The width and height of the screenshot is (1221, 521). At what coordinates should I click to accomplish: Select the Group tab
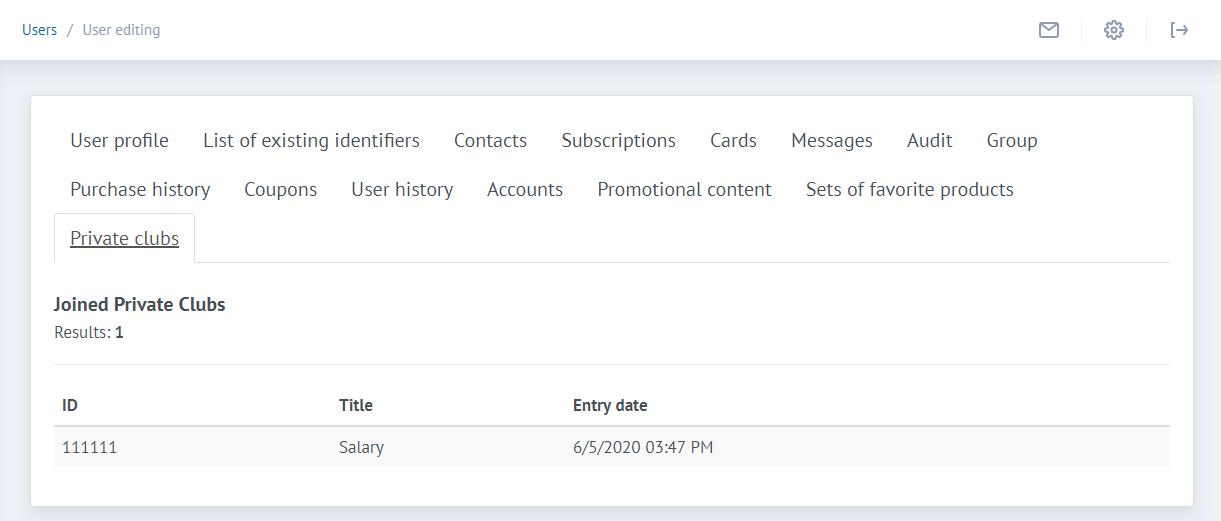point(1011,140)
